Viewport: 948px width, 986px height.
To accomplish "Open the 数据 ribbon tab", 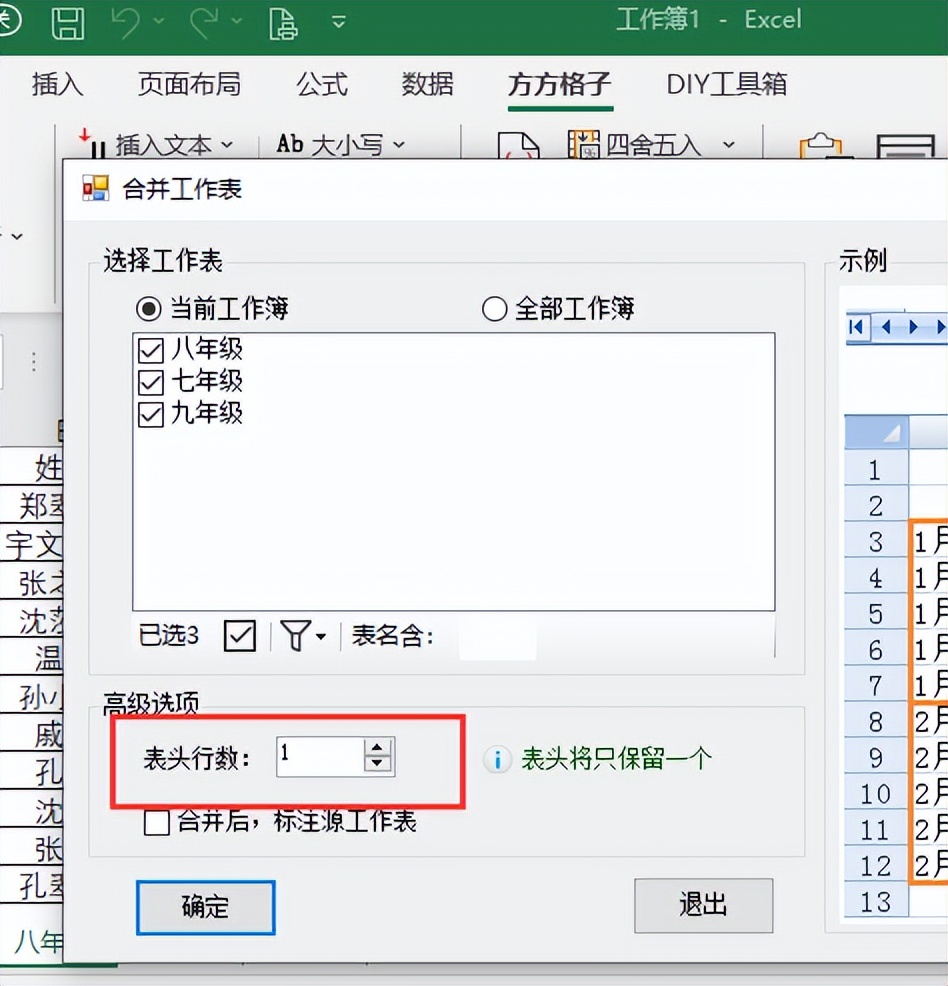I will (427, 84).
